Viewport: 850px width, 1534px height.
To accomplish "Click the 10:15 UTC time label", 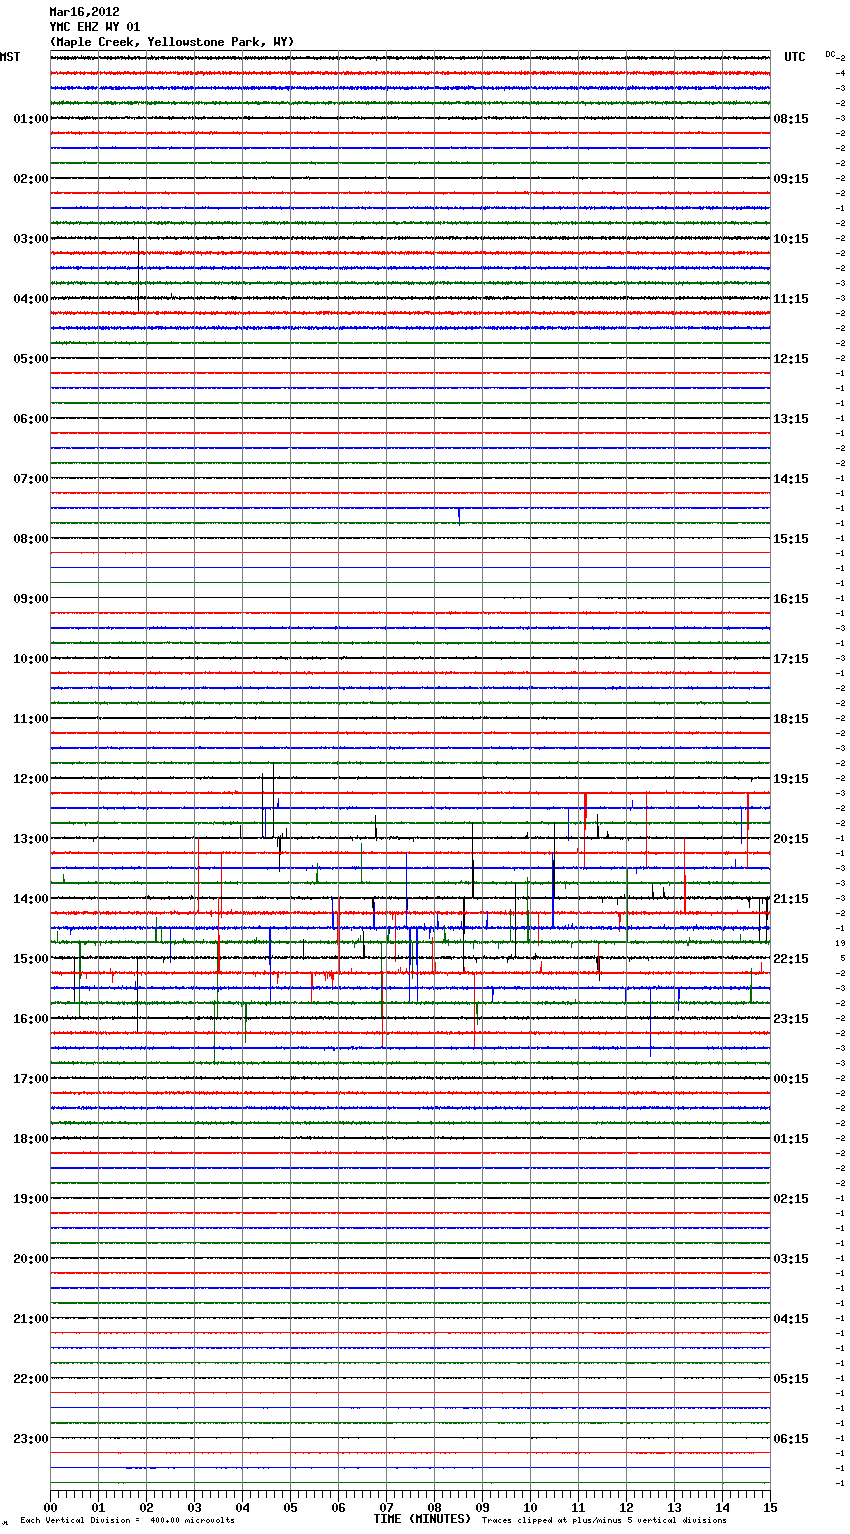I will (x=791, y=239).
